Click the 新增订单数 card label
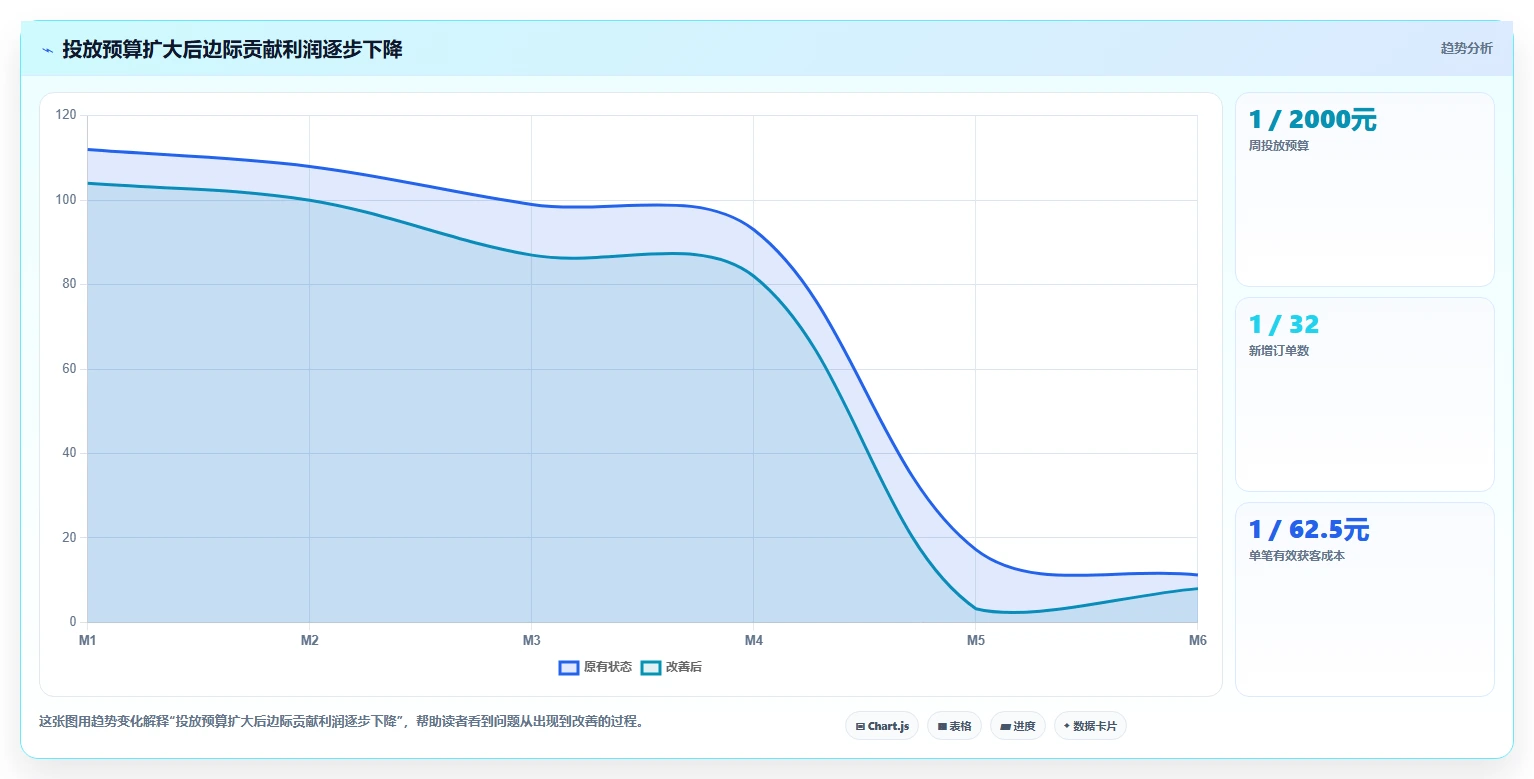Image resolution: width=1534 pixels, height=779 pixels. click(x=1278, y=351)
